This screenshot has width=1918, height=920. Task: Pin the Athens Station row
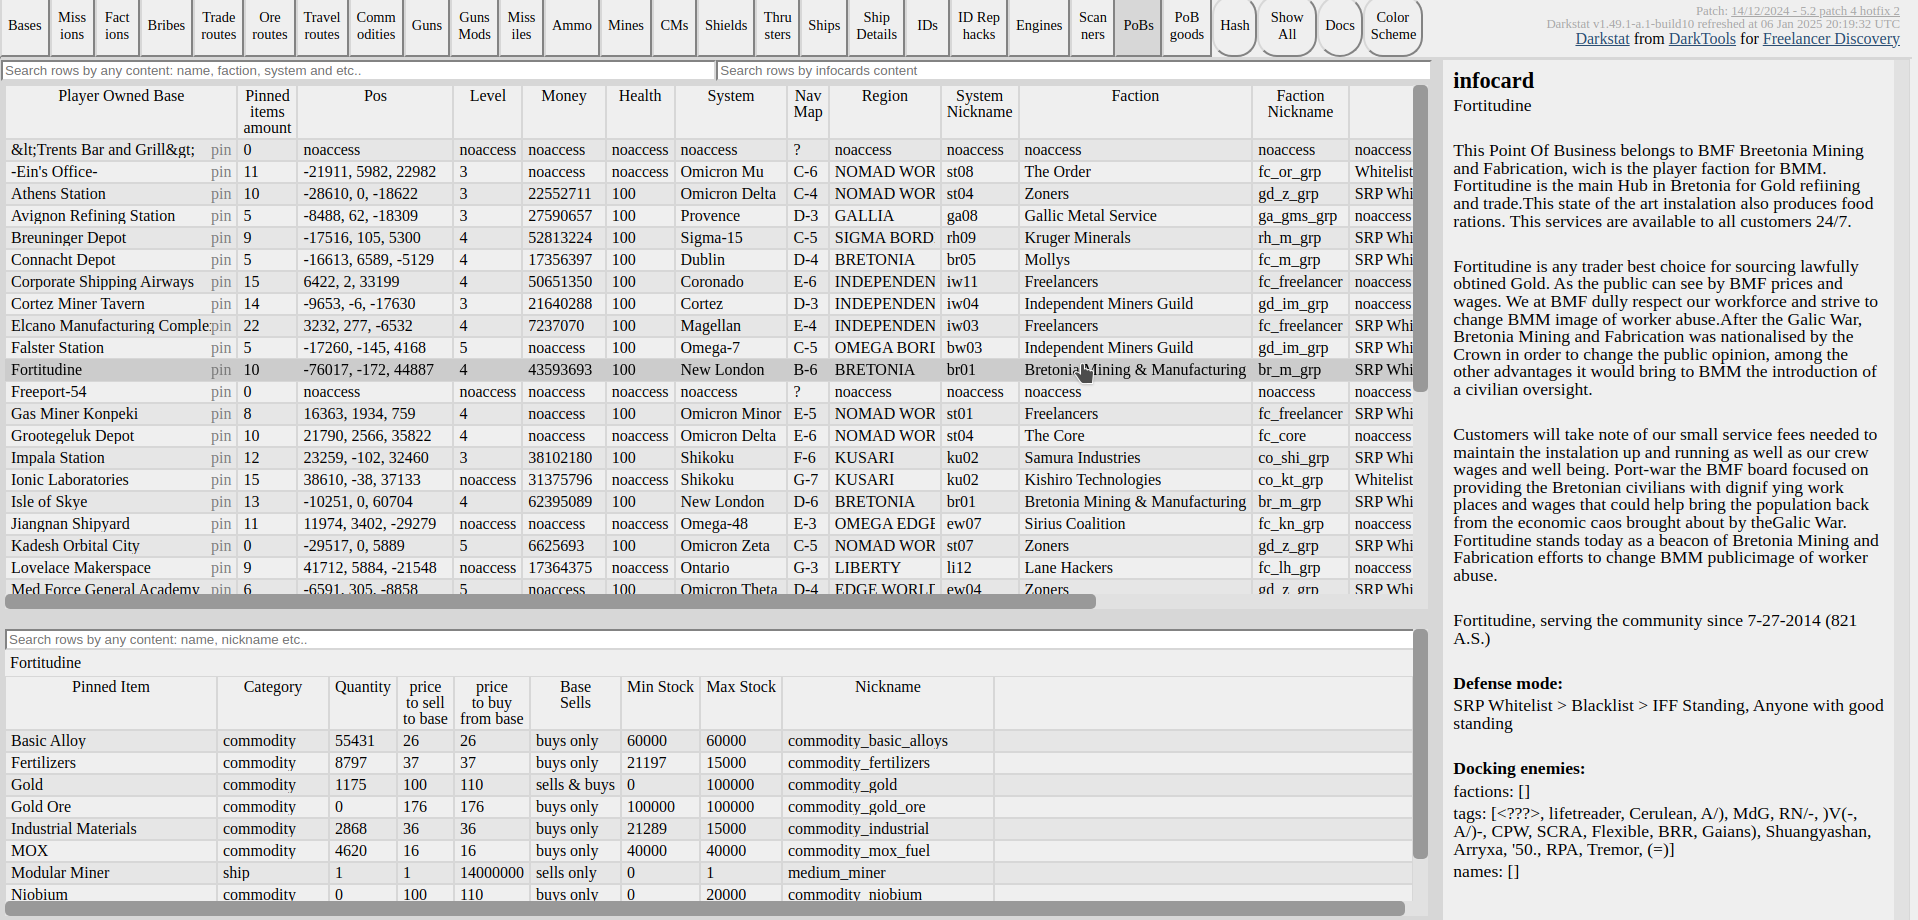[x=221, y=194]
